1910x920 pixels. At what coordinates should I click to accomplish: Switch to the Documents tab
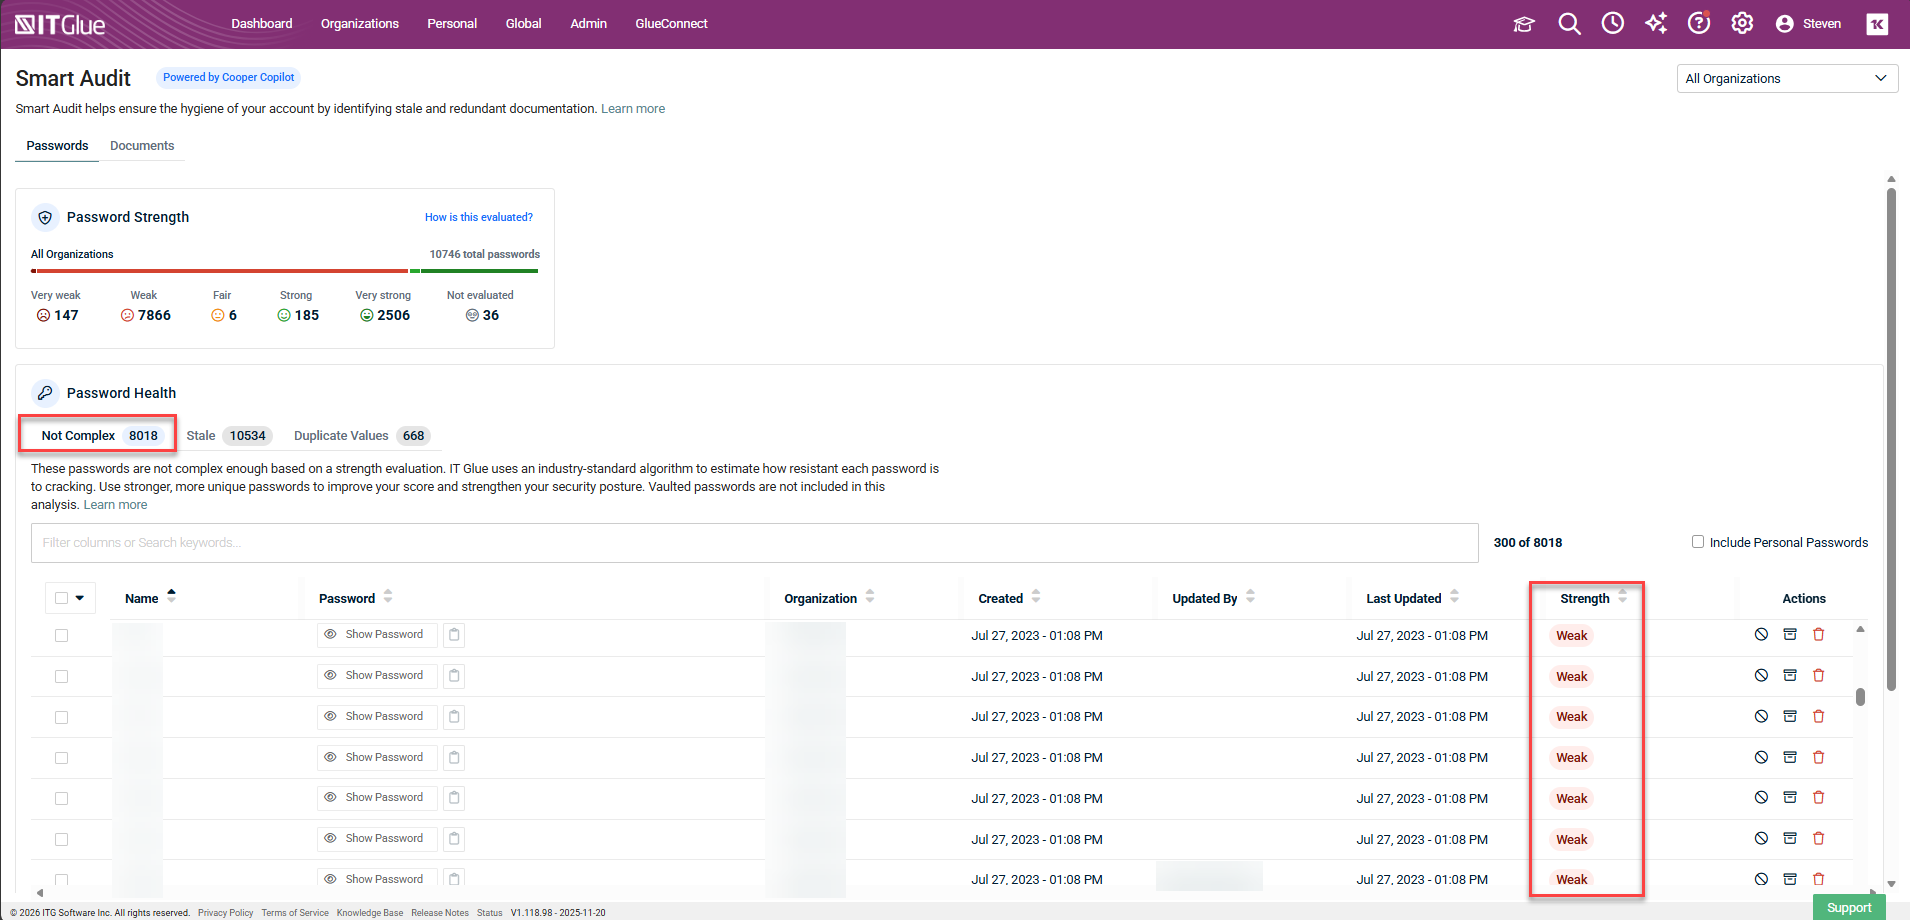142,146
